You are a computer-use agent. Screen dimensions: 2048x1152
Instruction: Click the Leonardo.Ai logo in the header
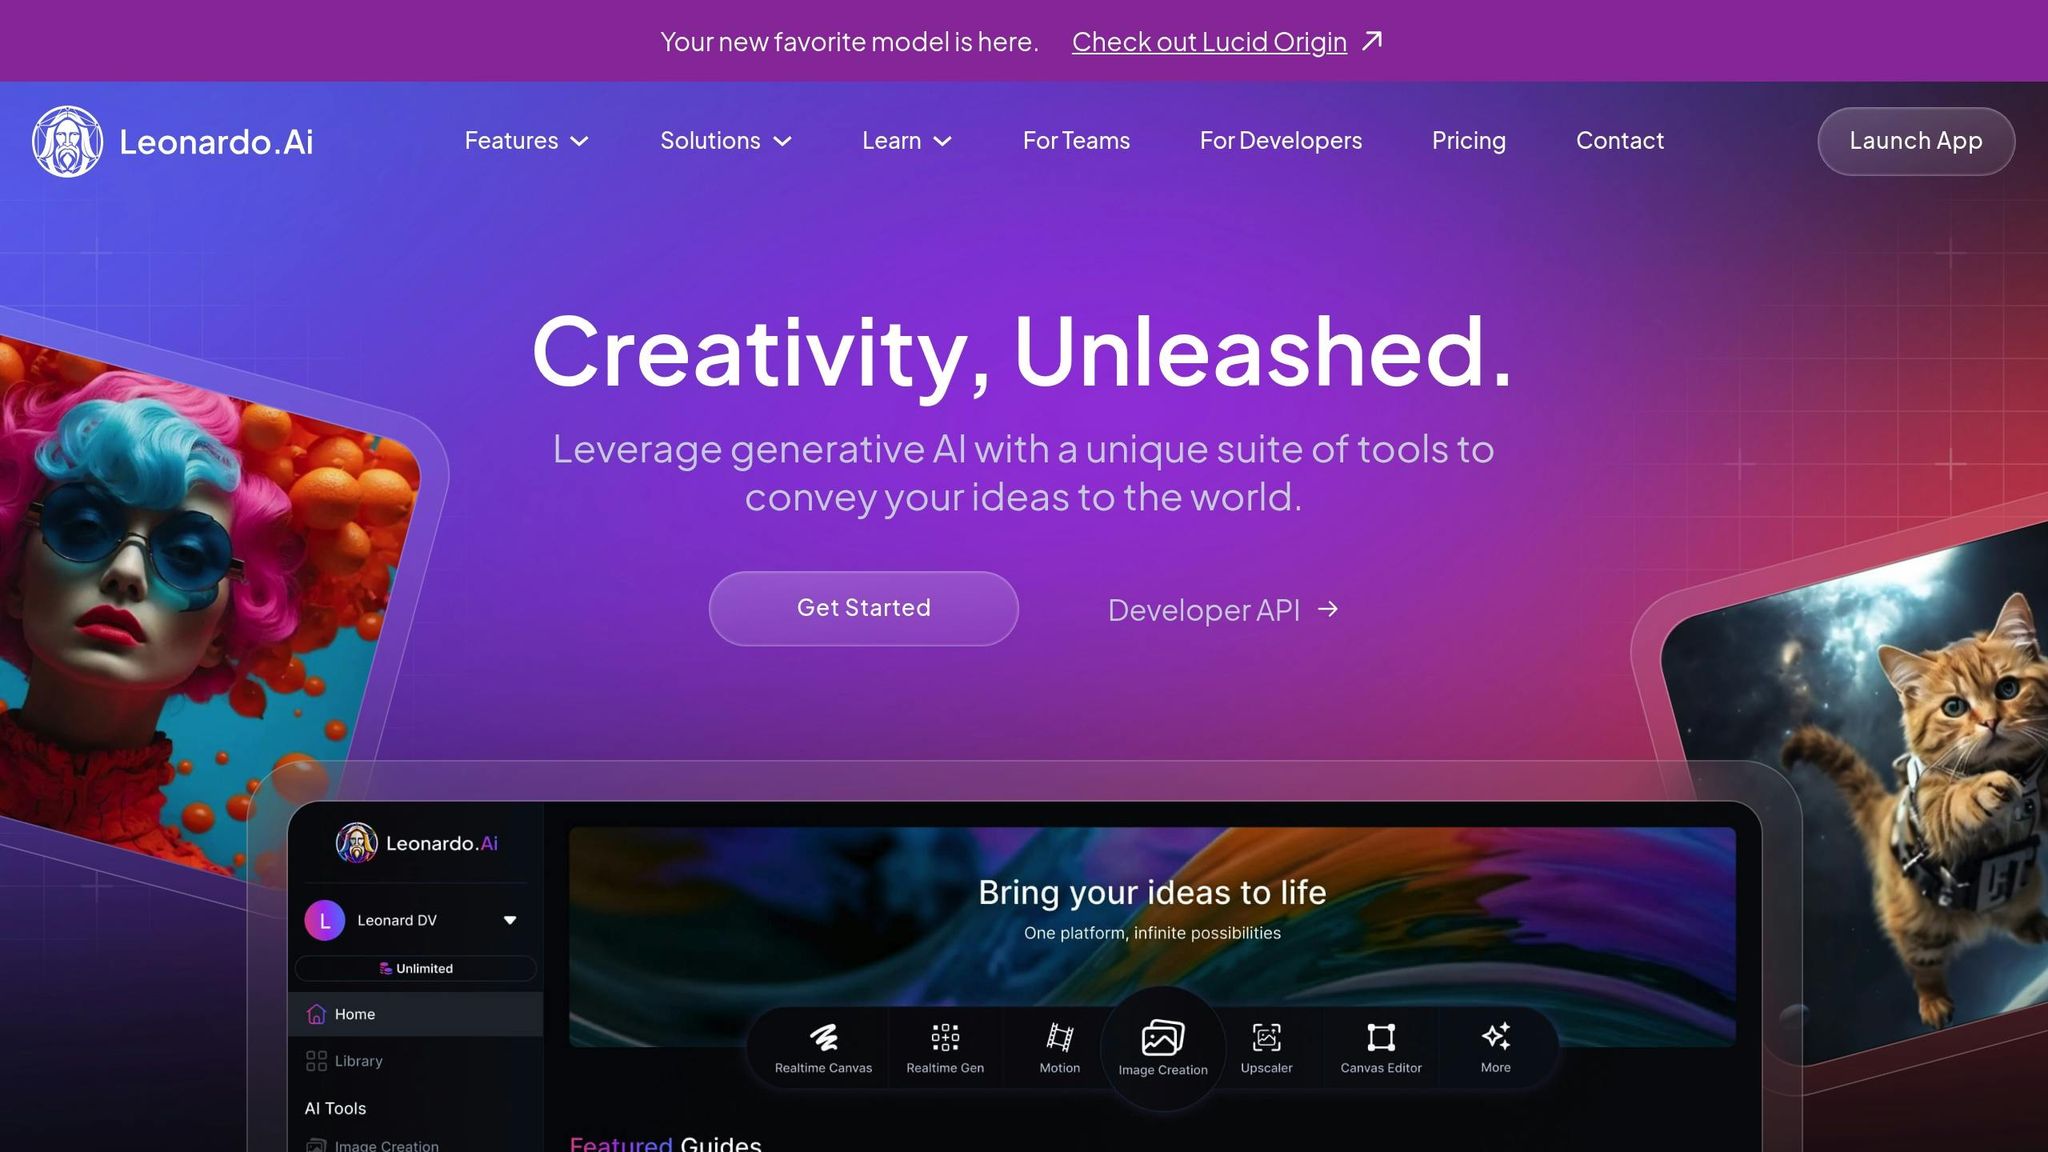tap(172, 141)
